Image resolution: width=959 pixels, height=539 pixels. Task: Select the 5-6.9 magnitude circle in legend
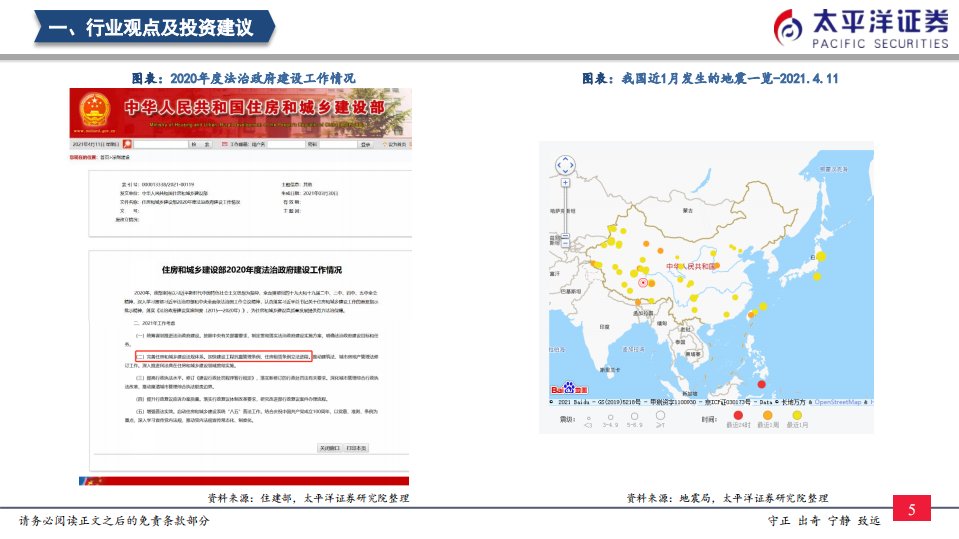634,416
